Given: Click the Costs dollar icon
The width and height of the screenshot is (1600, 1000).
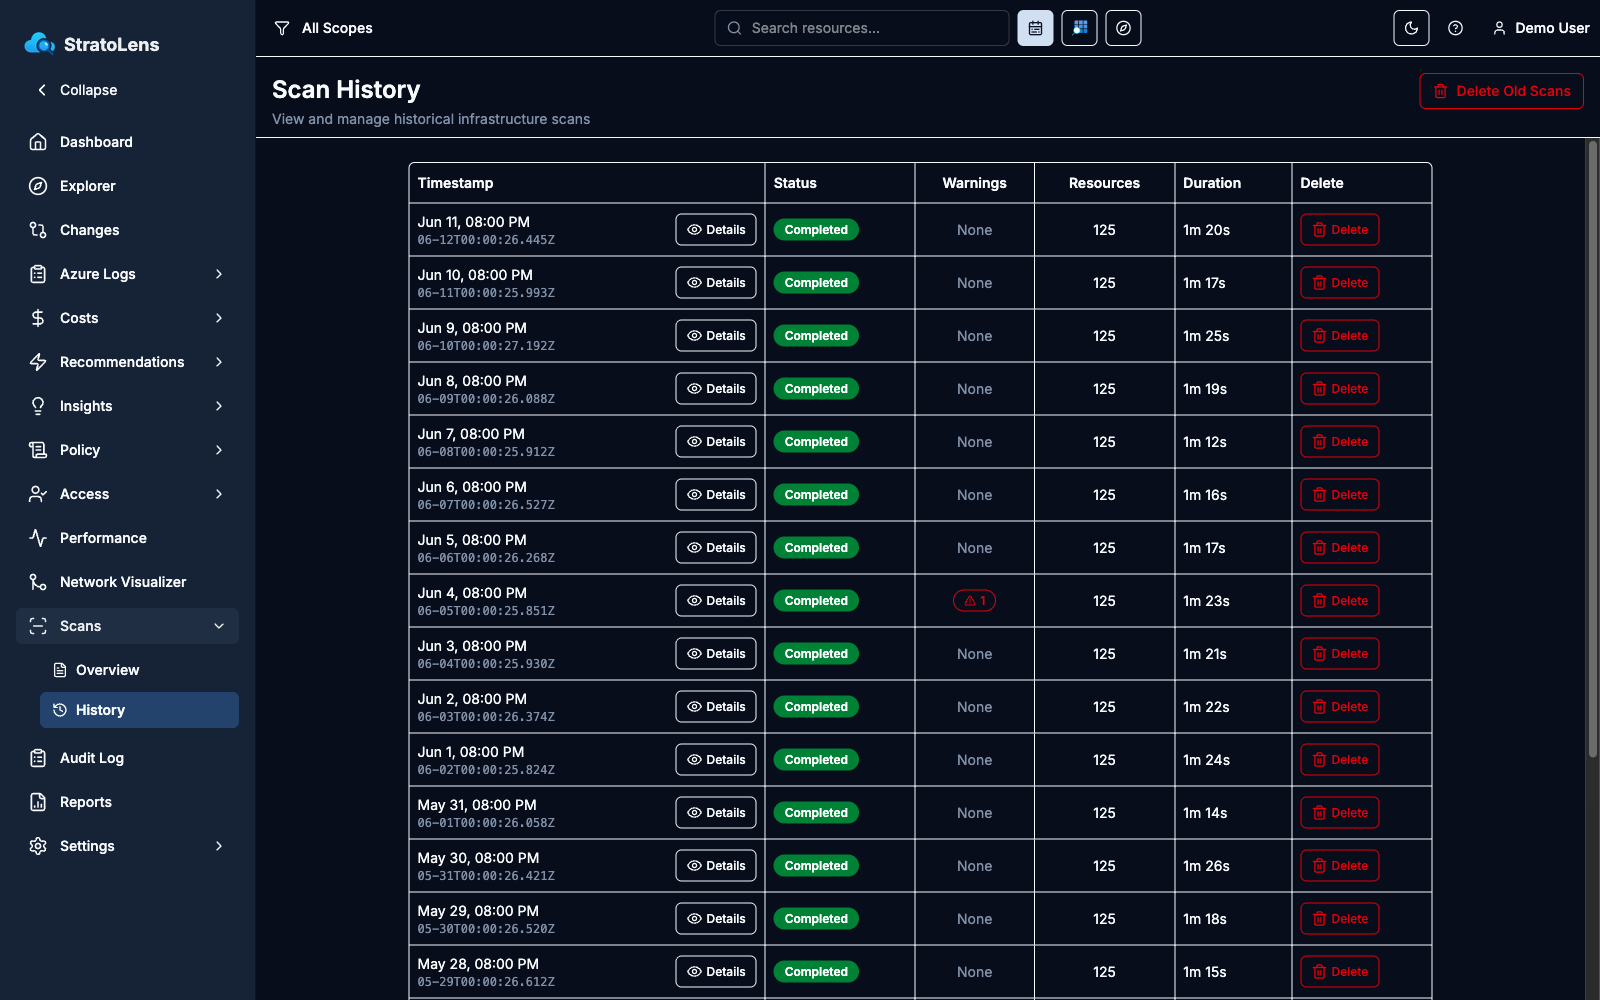Looking at the screenshot, I should 38,318.
